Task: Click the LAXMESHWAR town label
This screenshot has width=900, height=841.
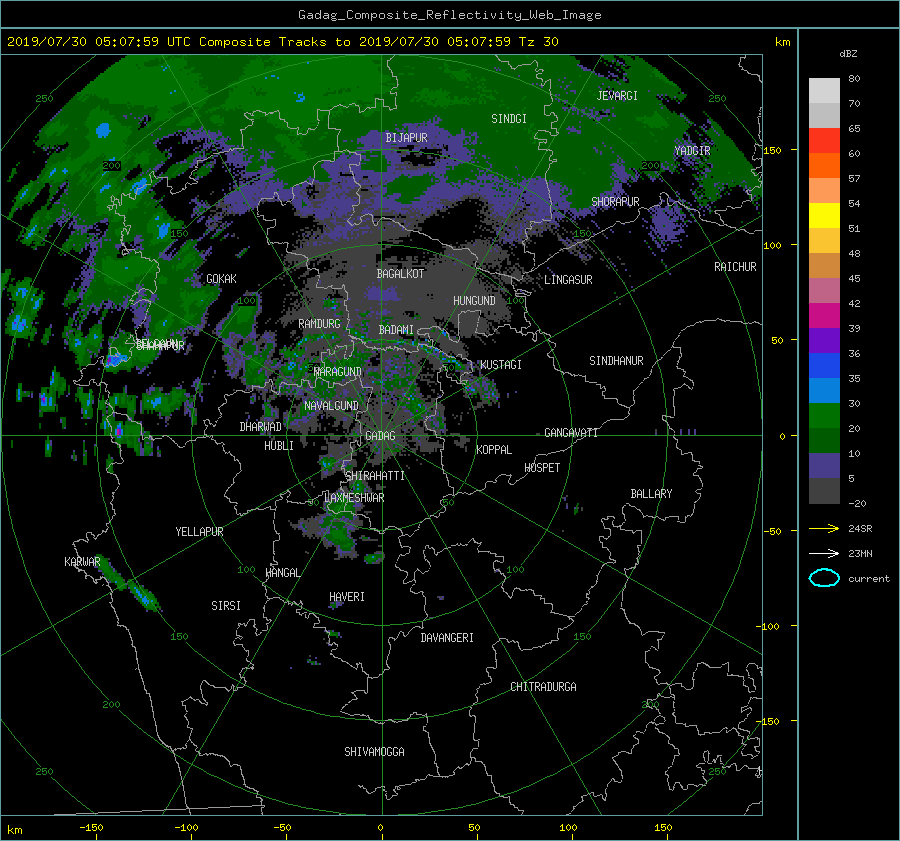Action: pos(354,498)
